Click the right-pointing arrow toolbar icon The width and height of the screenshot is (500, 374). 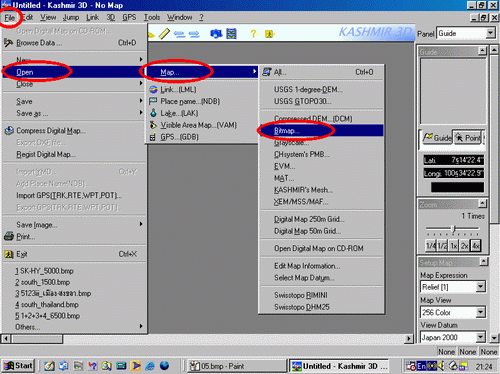(194, 34)
